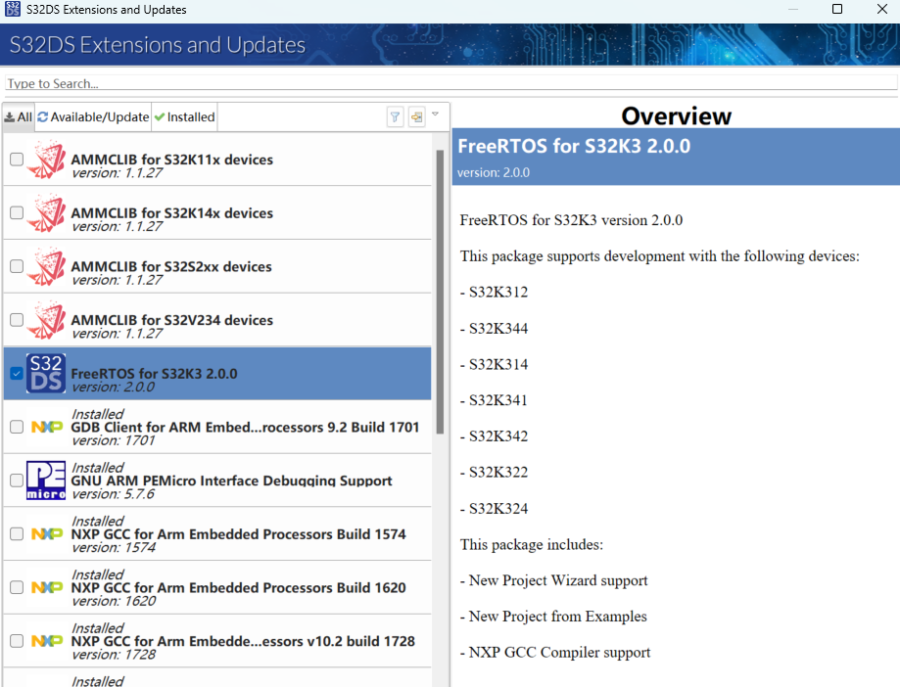This screenshot has height=687, width=900.
Task: Select AMMCLIB for S32K11x devices title
Action: 172,160
